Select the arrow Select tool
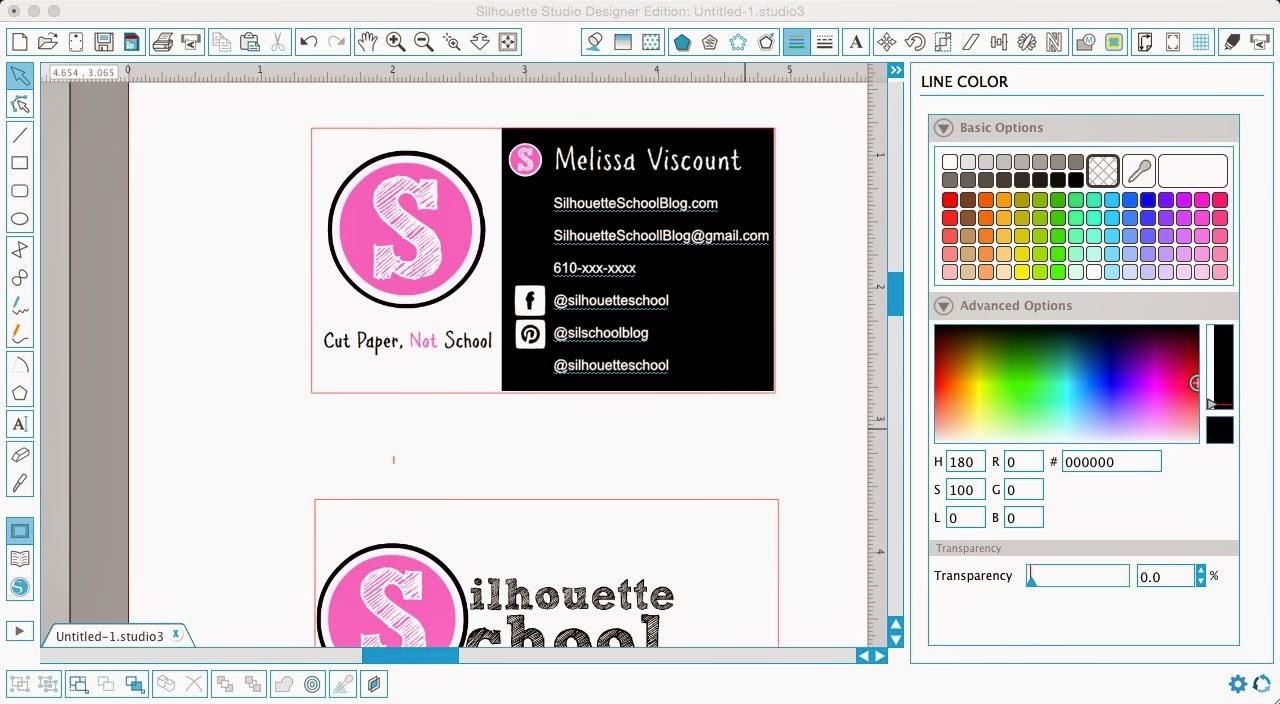Screen dimensions: 1280x704 [x=20, y=76]
